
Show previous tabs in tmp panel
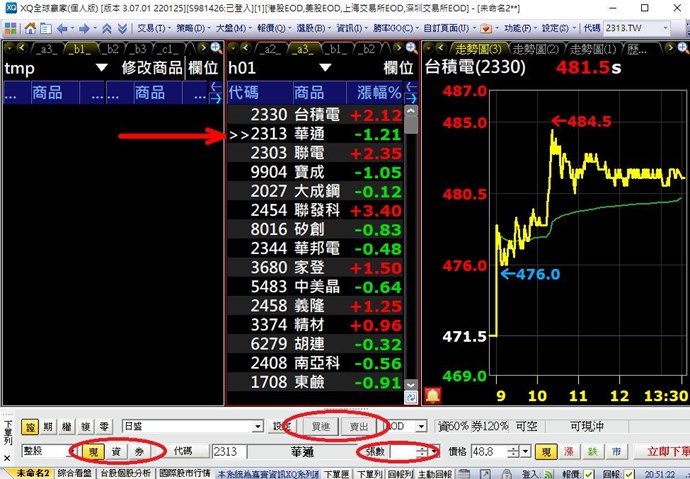click(x=21, y=48)
